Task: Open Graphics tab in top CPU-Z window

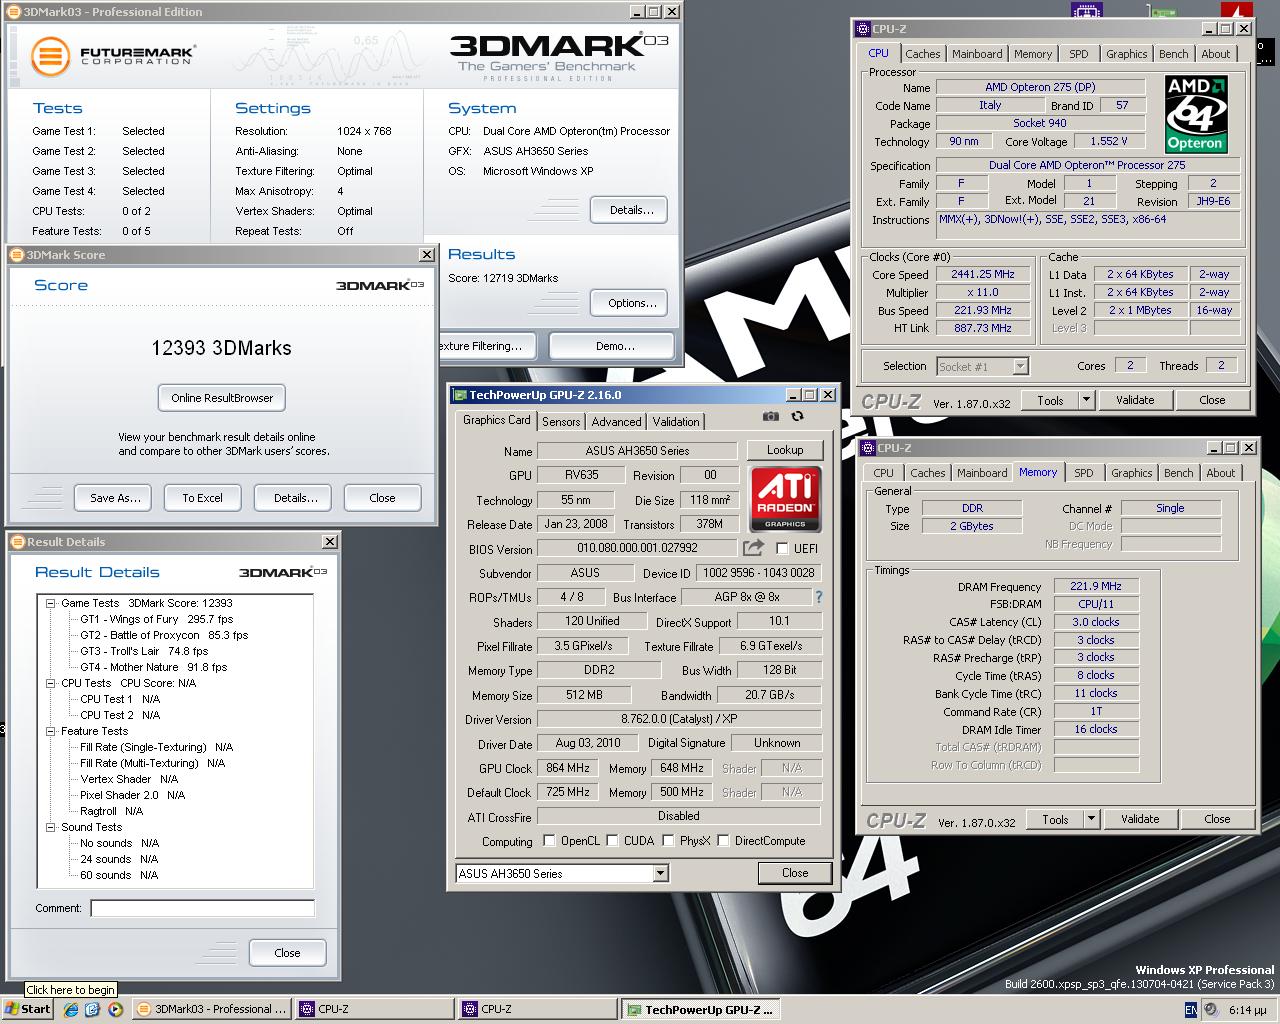Action: coord(1126,54)
